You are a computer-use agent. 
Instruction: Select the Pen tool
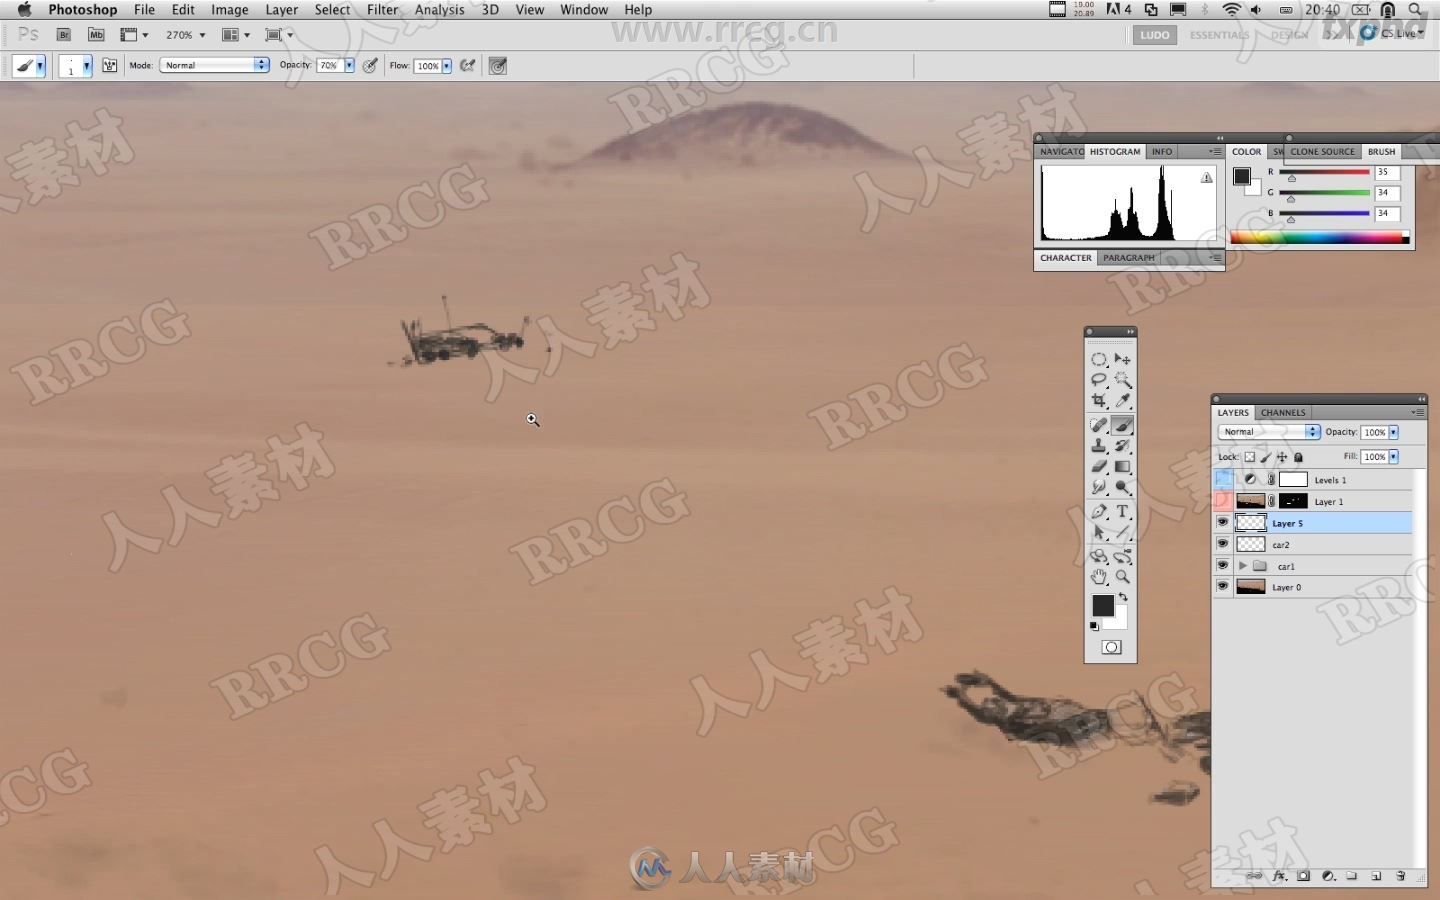[1099, 512]
